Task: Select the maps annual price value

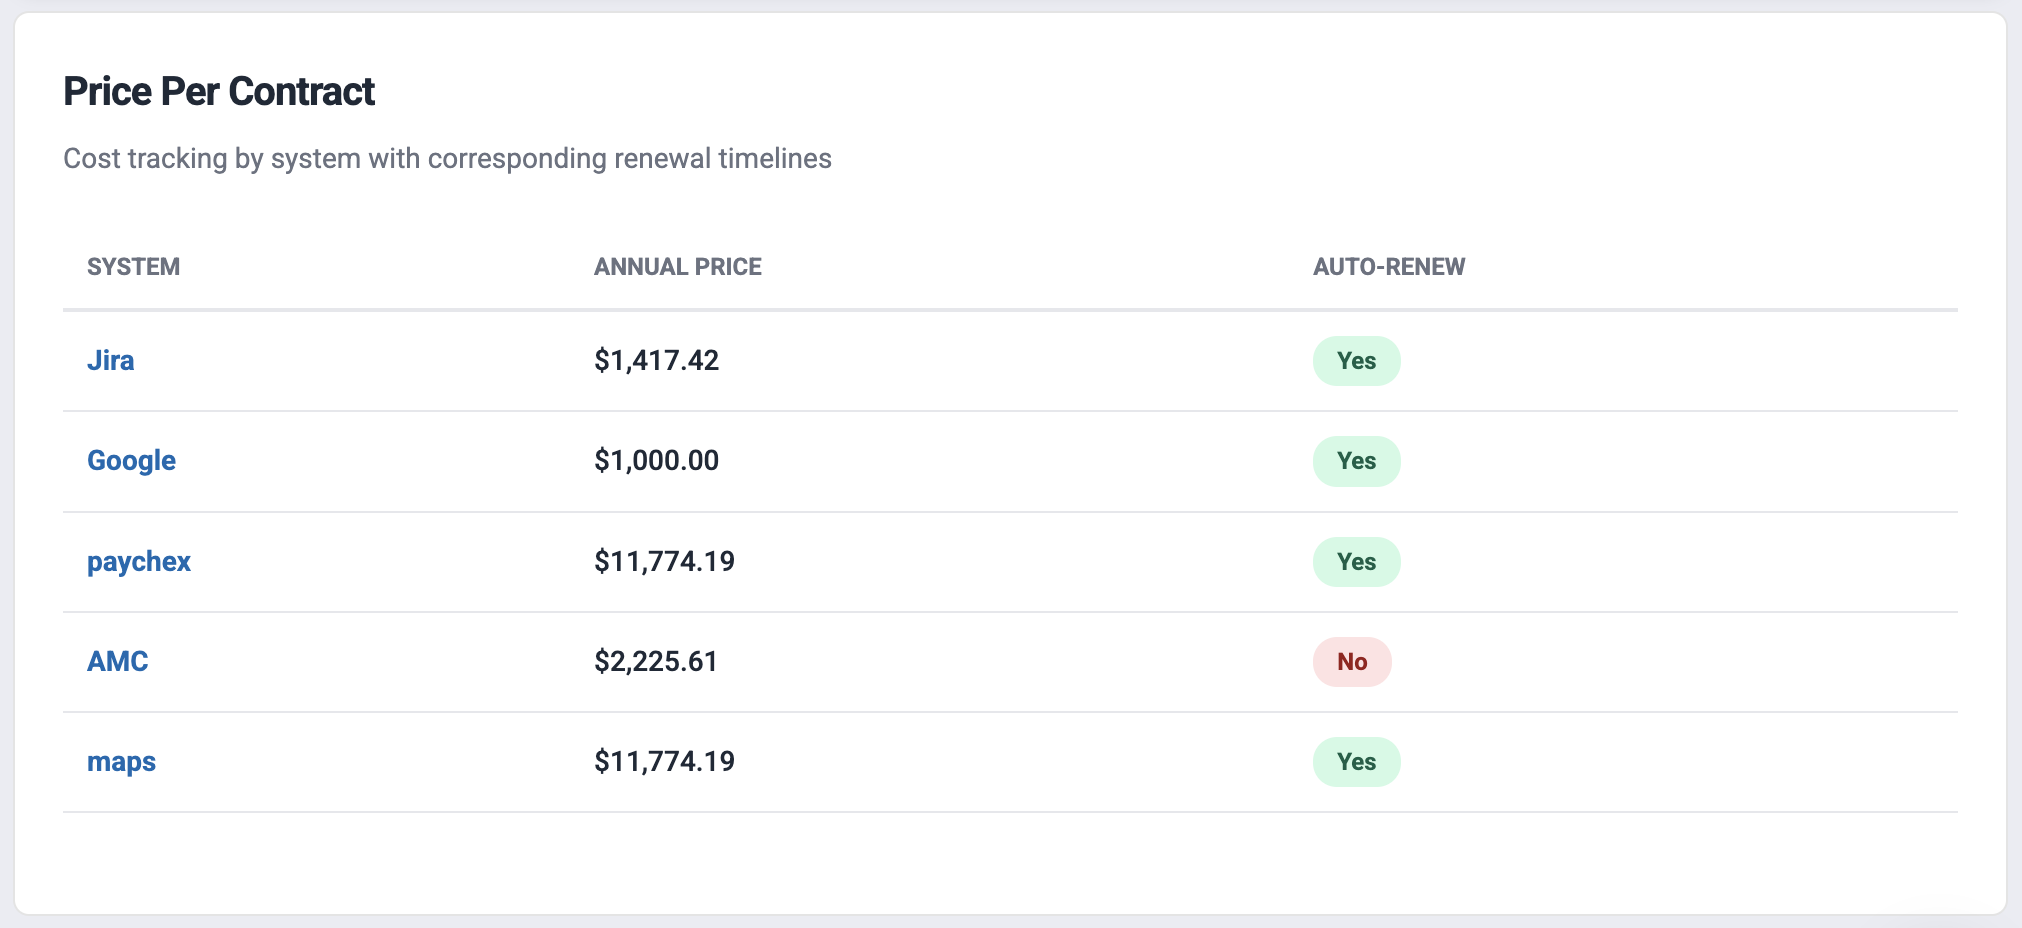Action: tap(664, 761)
